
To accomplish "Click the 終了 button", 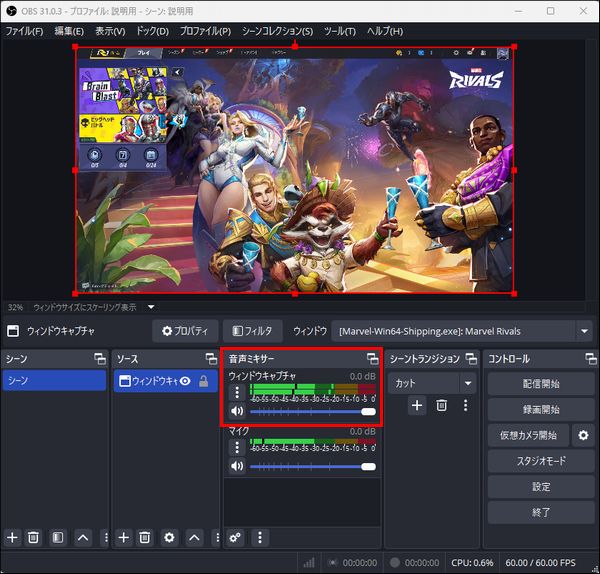I will point(541,512).
